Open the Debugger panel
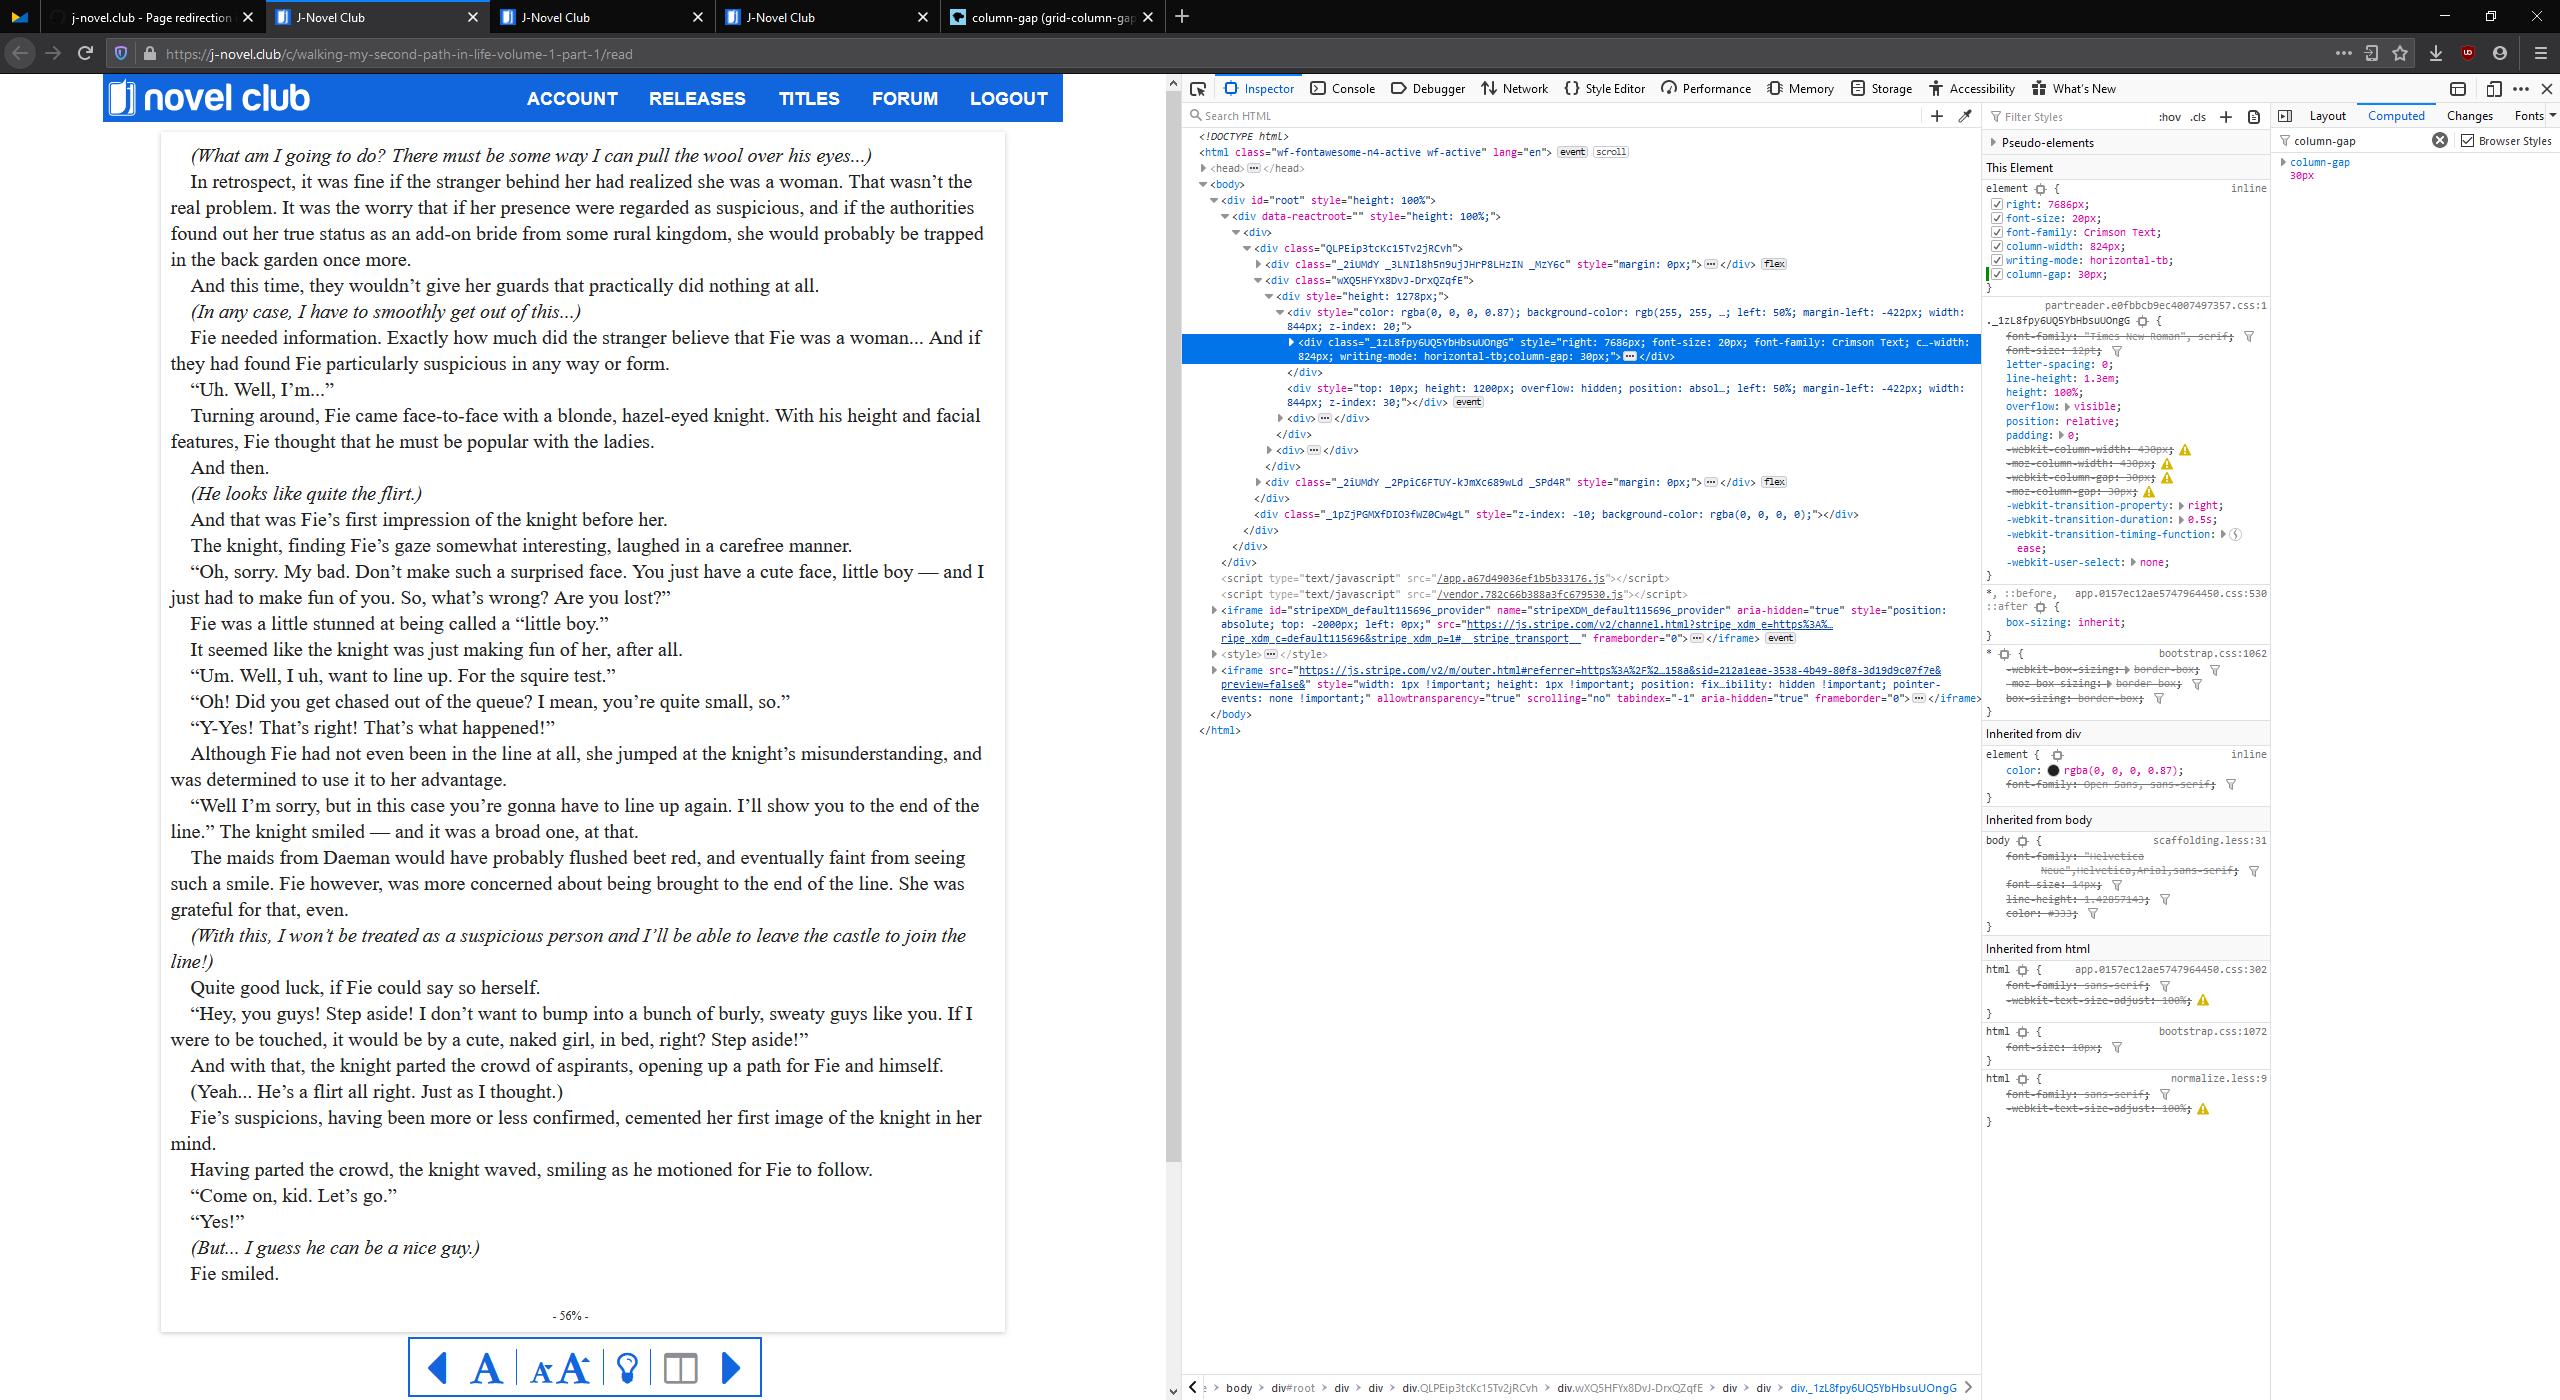 point(1428,89)
